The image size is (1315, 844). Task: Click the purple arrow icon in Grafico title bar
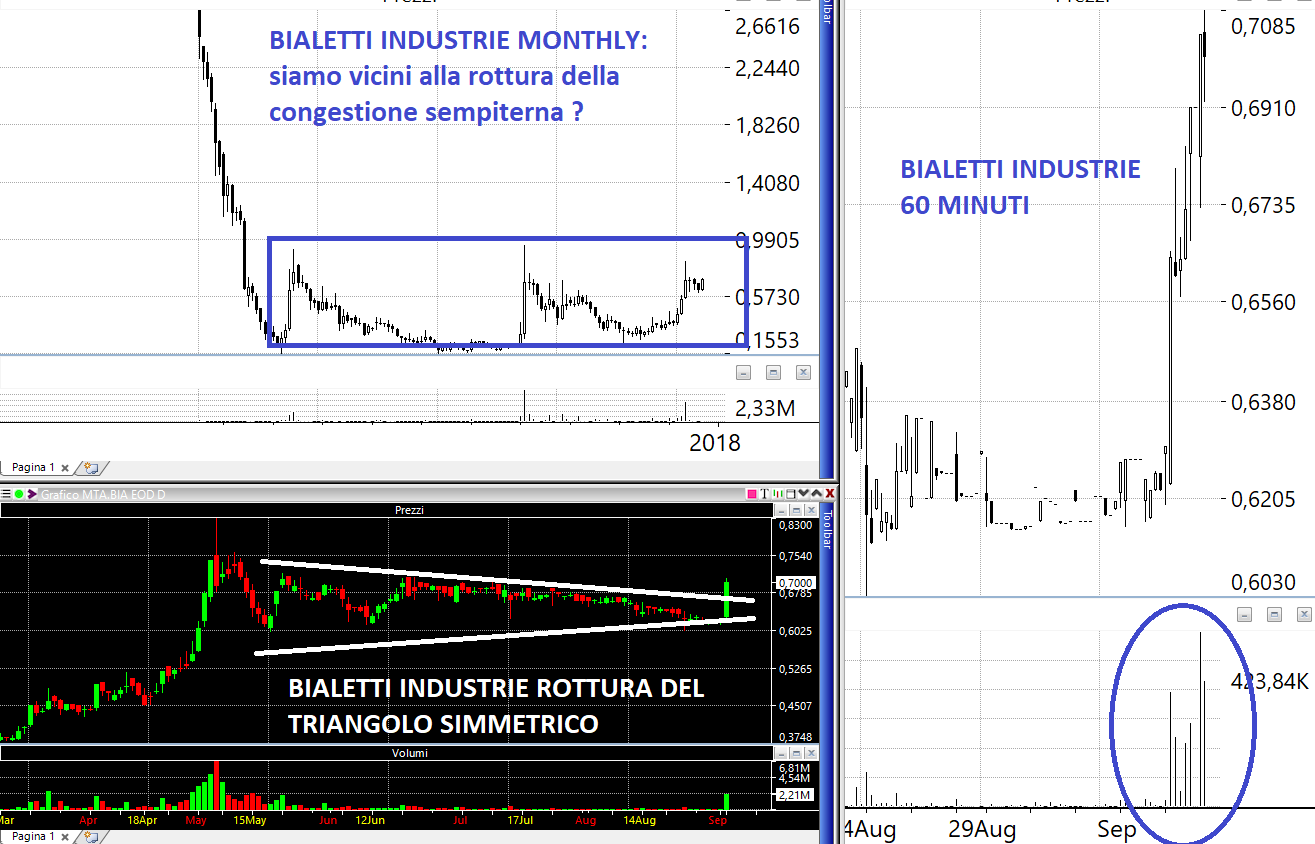(31, 494)
